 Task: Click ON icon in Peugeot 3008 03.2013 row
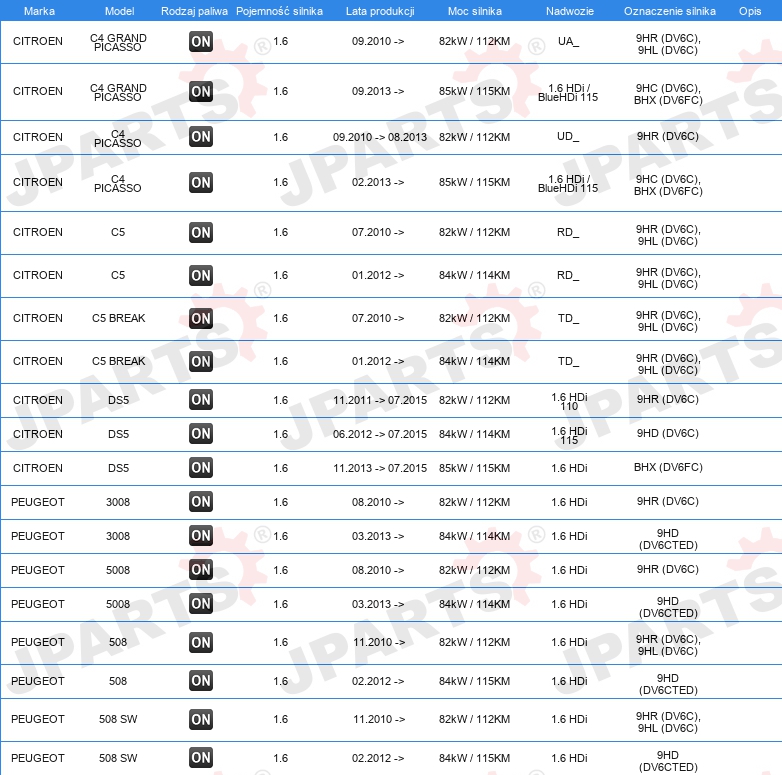pos(201,536)
